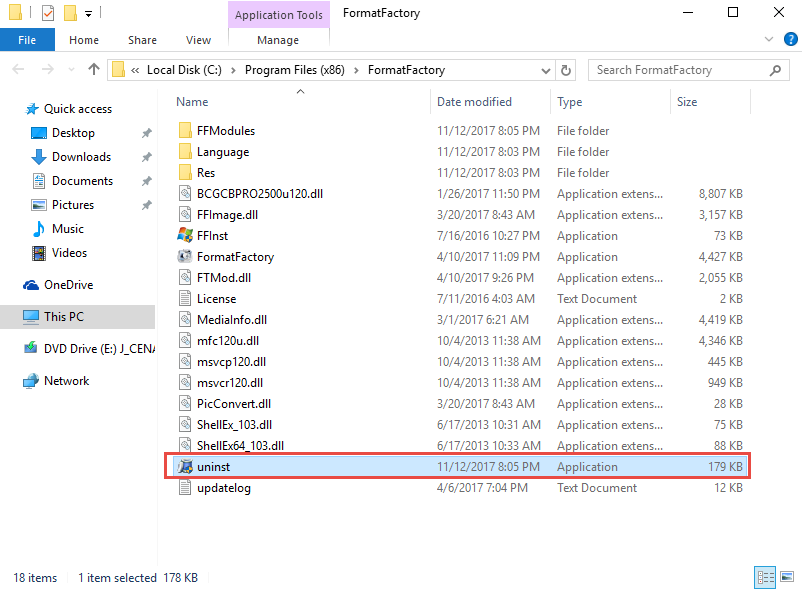Select the mfc120u.dll file name
The width and height of the screenshot is (802, 589).
[228, 341]
